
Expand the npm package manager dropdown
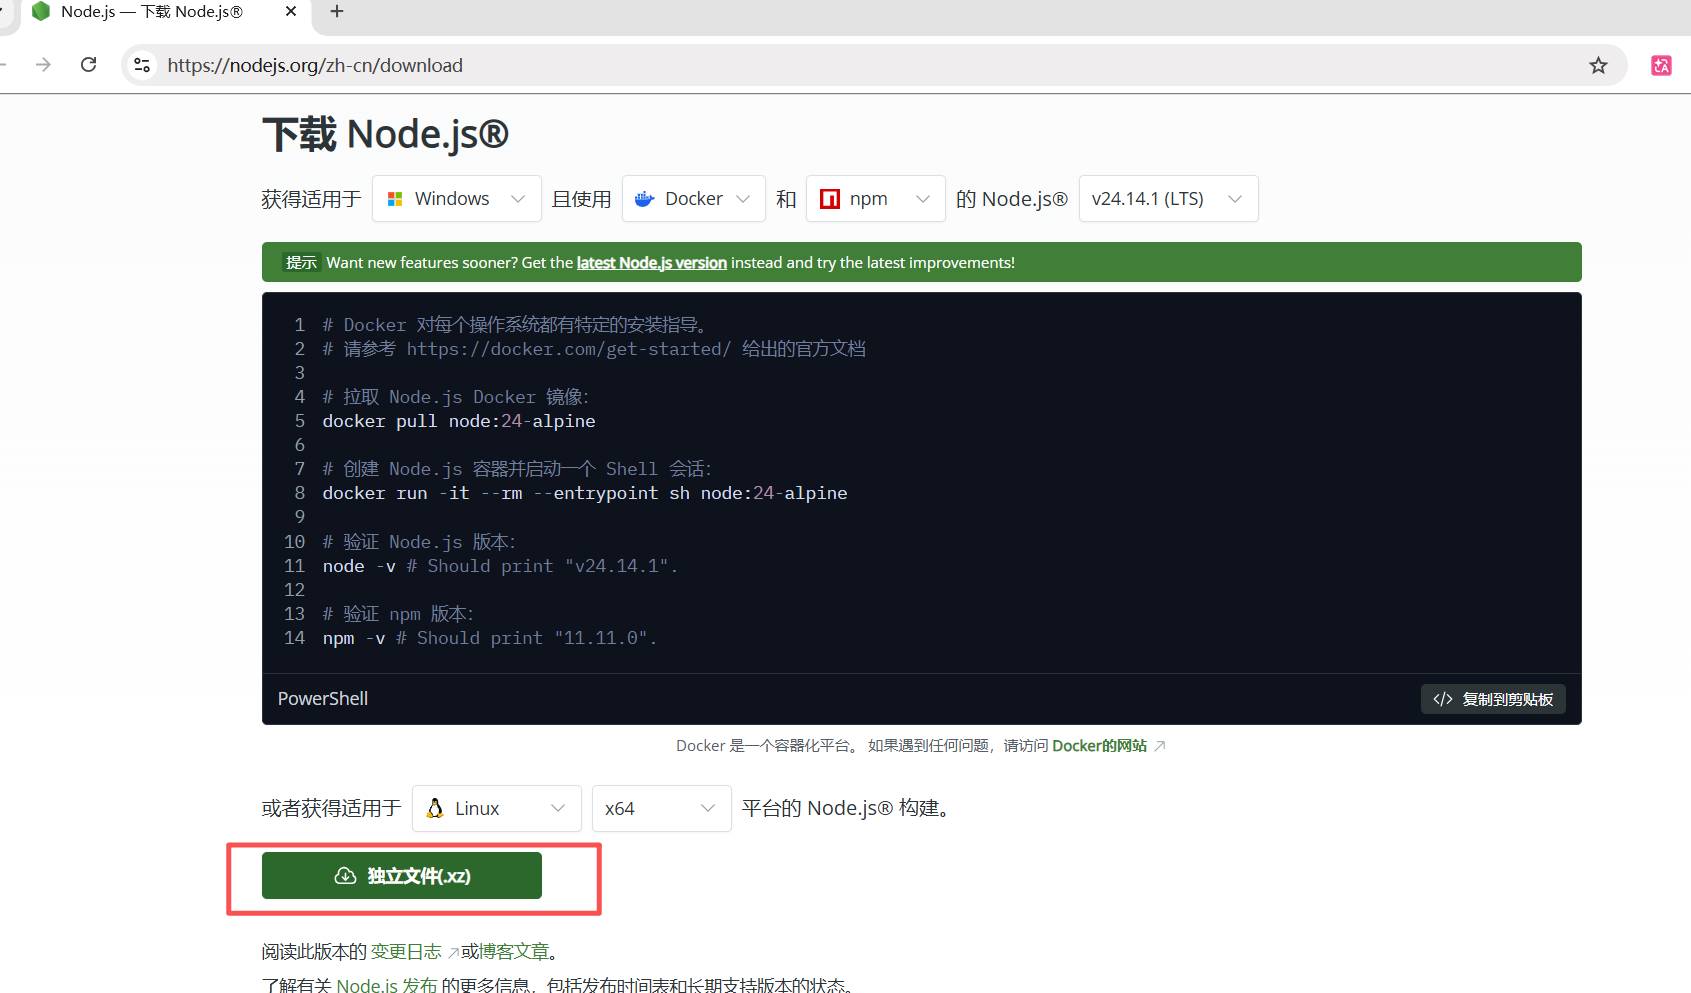coord(875,199)
